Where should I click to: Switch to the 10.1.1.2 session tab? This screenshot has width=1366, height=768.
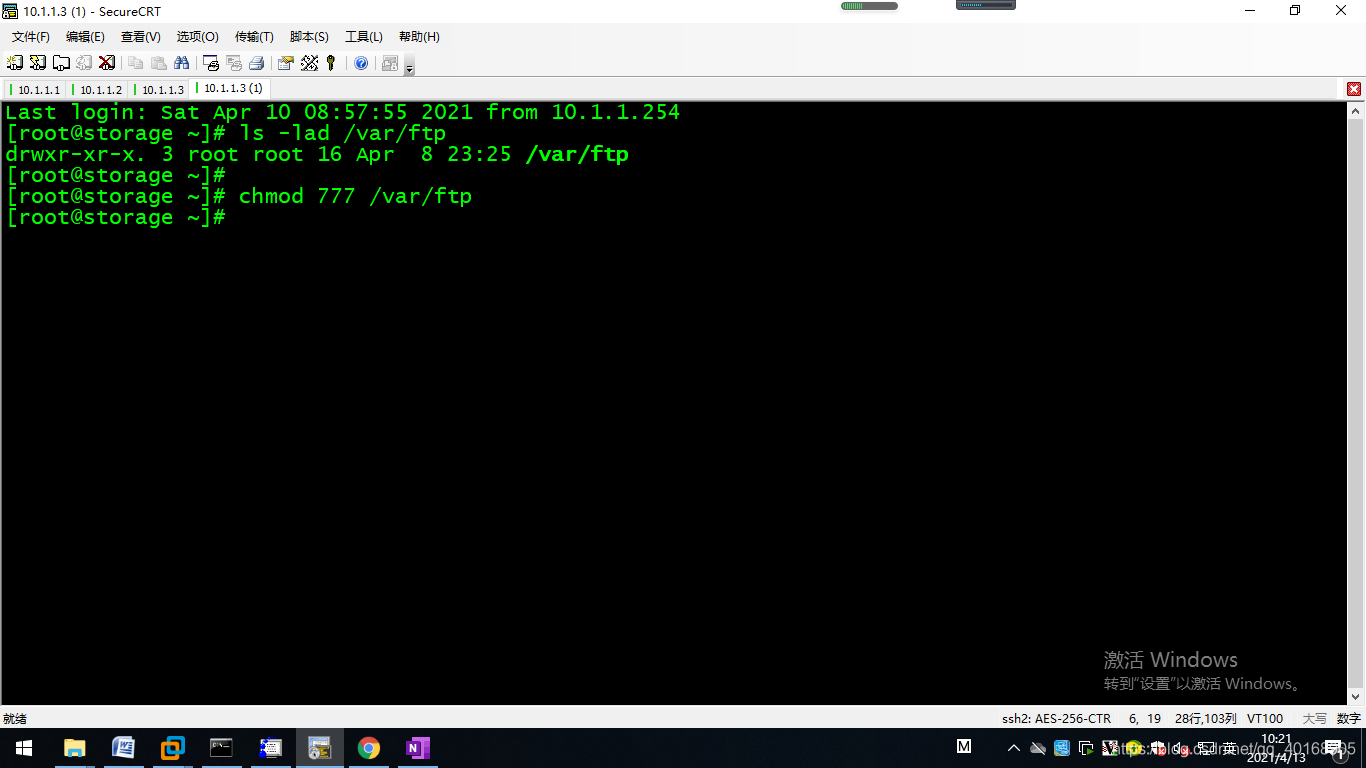point(97,90)
